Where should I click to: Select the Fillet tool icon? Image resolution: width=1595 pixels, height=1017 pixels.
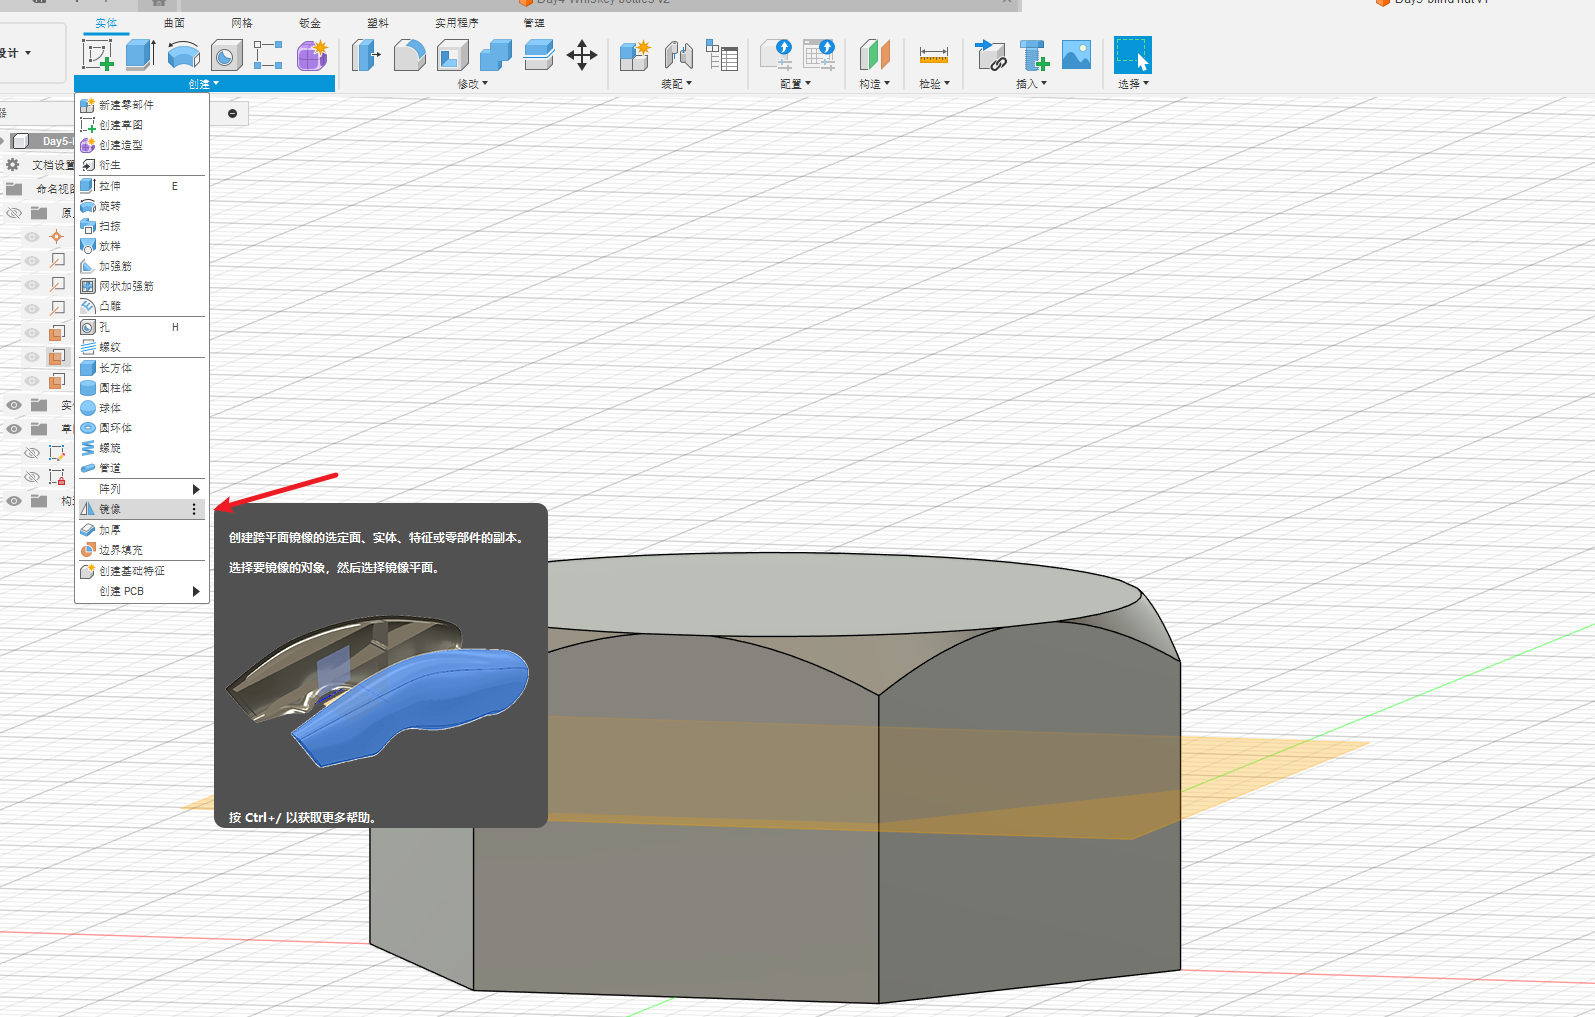coord(409,55)
